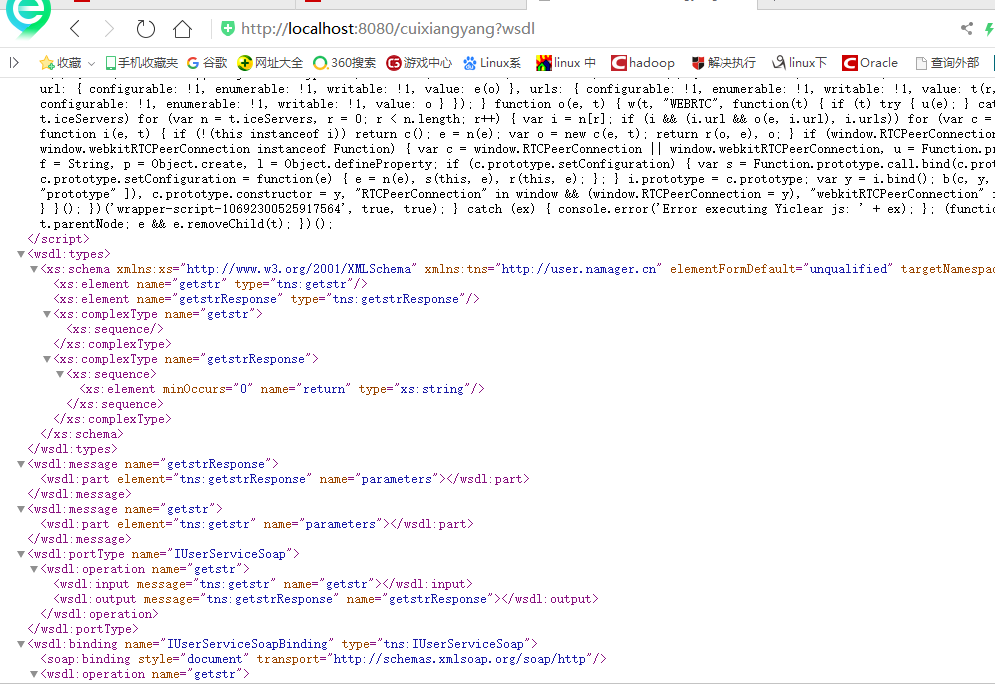Open 游戏中心 bookmark
Screen dimensions: 995x684
(419, 63)
